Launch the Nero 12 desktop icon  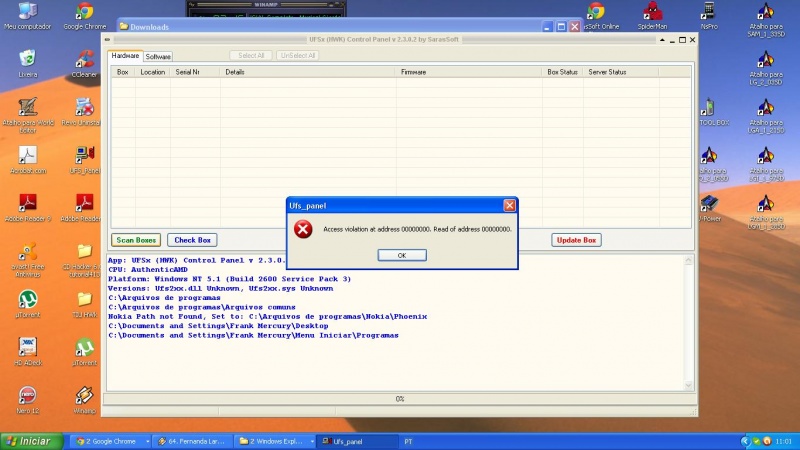(x=28, y=400)
